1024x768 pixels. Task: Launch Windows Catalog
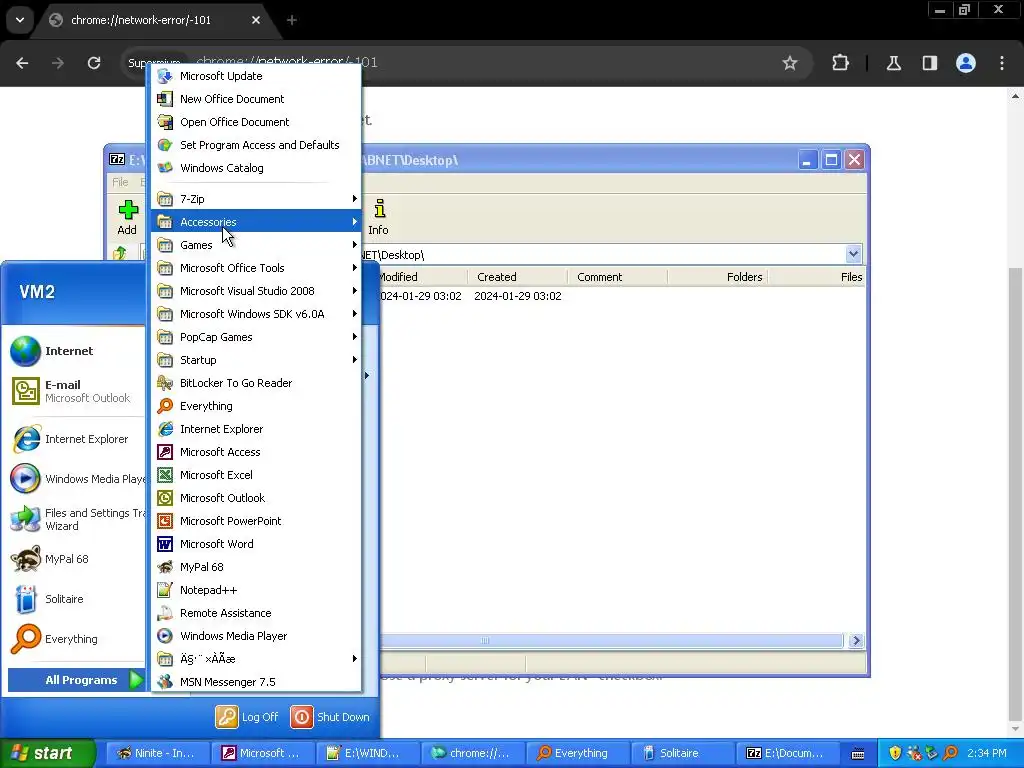tap(256, 168)
